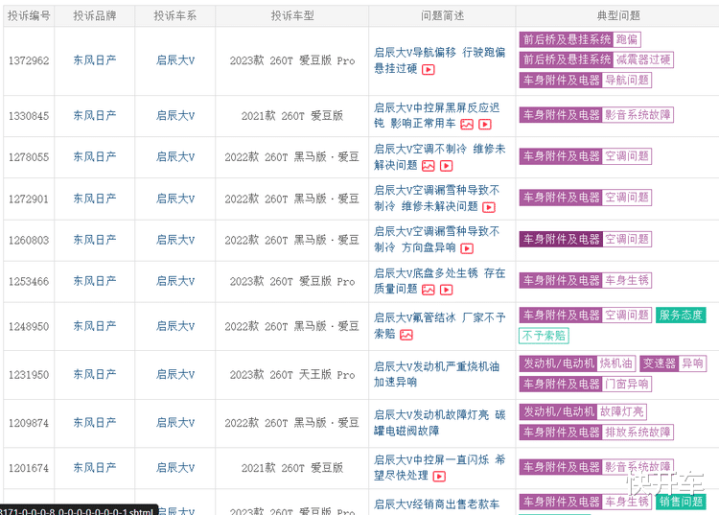The width and height of the screenshot is (719, 515).
Task: Open complaint 启辰大V发动机严重烧机油
Action: [437, 374]
